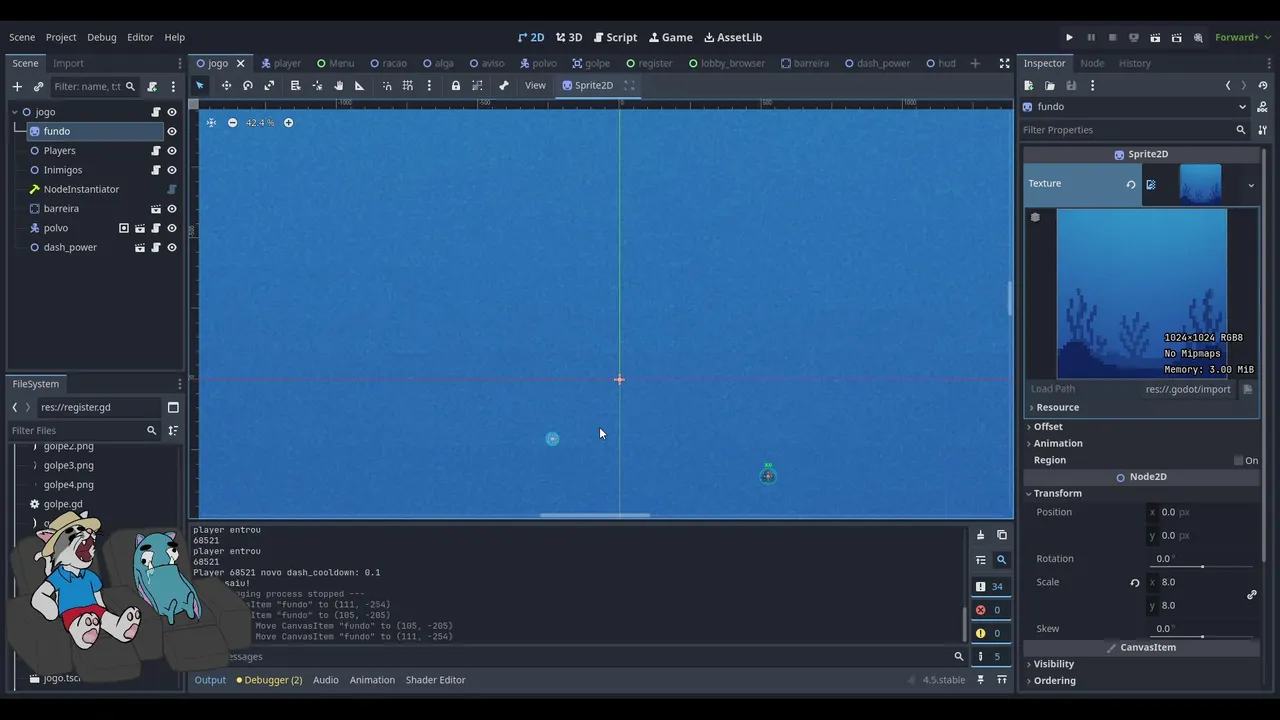1280x720 pixels.
Task: Select the Move Mode tool
Action: pyautogui.click(x=226, y=86)
